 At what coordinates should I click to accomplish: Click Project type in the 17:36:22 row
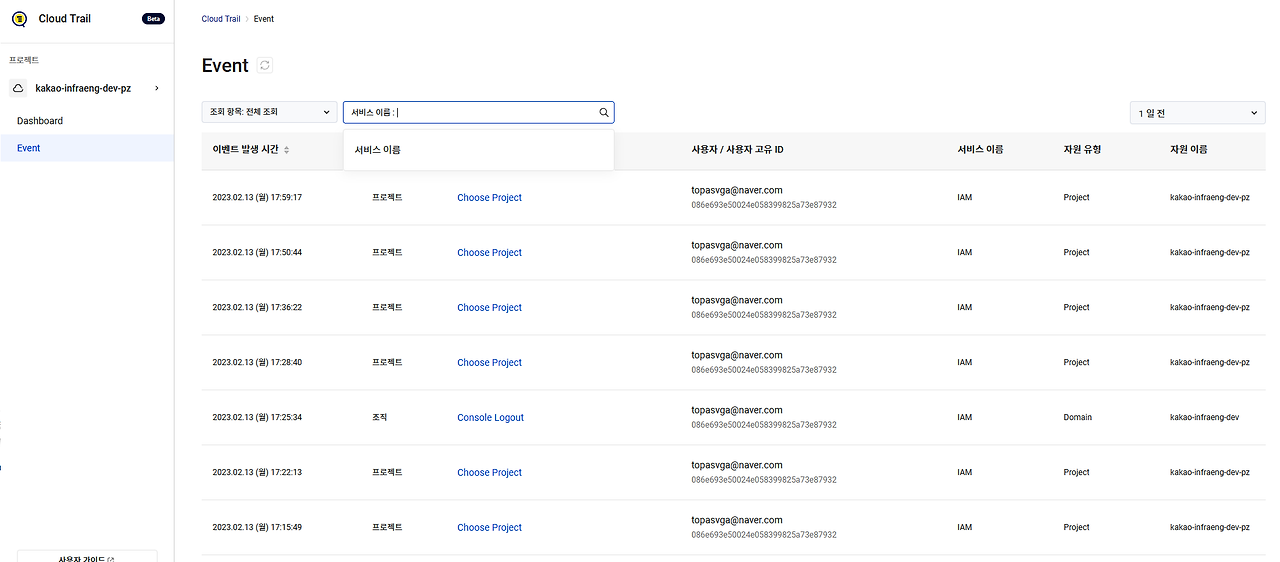1077,308
